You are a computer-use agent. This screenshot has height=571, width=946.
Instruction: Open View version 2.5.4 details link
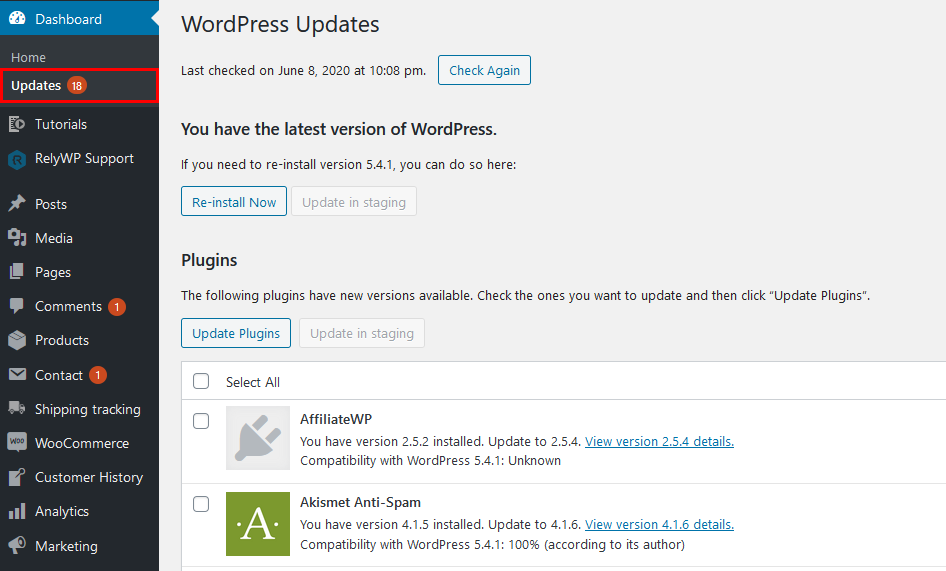tap(659, 441)
